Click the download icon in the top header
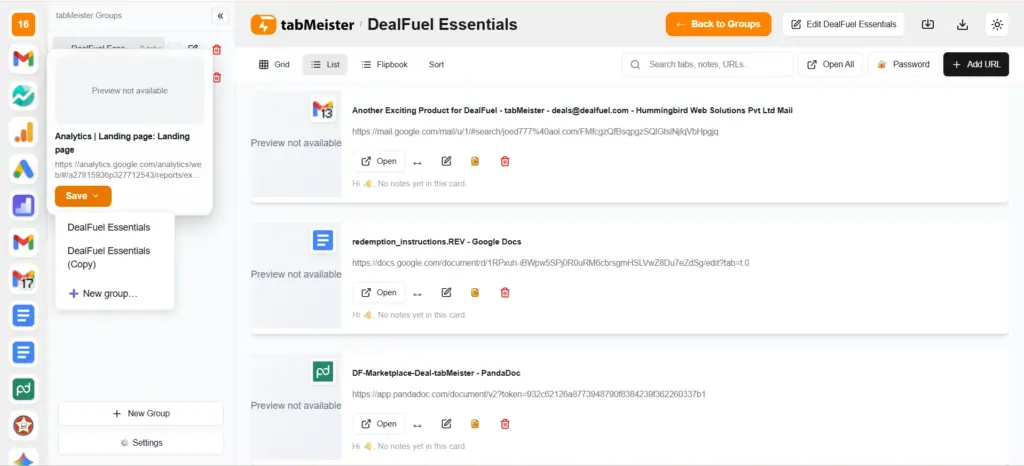Viewport: 1024px width, 466px height. 963,25
